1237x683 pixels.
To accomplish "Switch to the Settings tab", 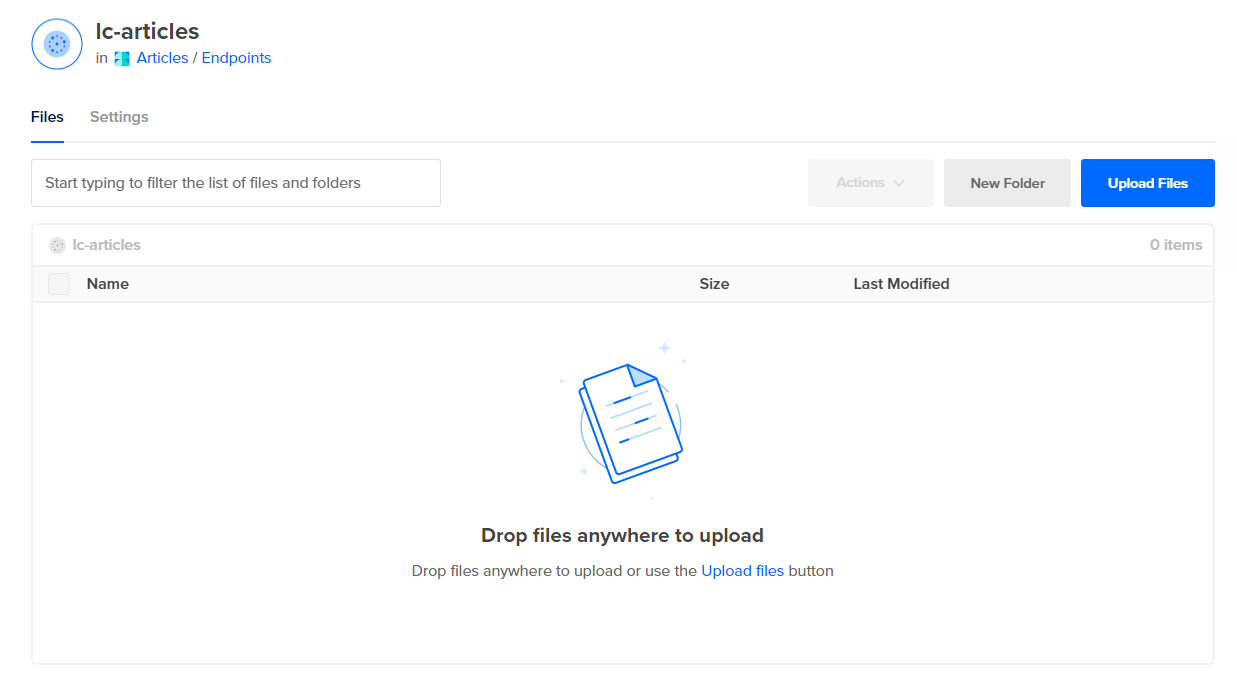I will click(x=119, y=117).
